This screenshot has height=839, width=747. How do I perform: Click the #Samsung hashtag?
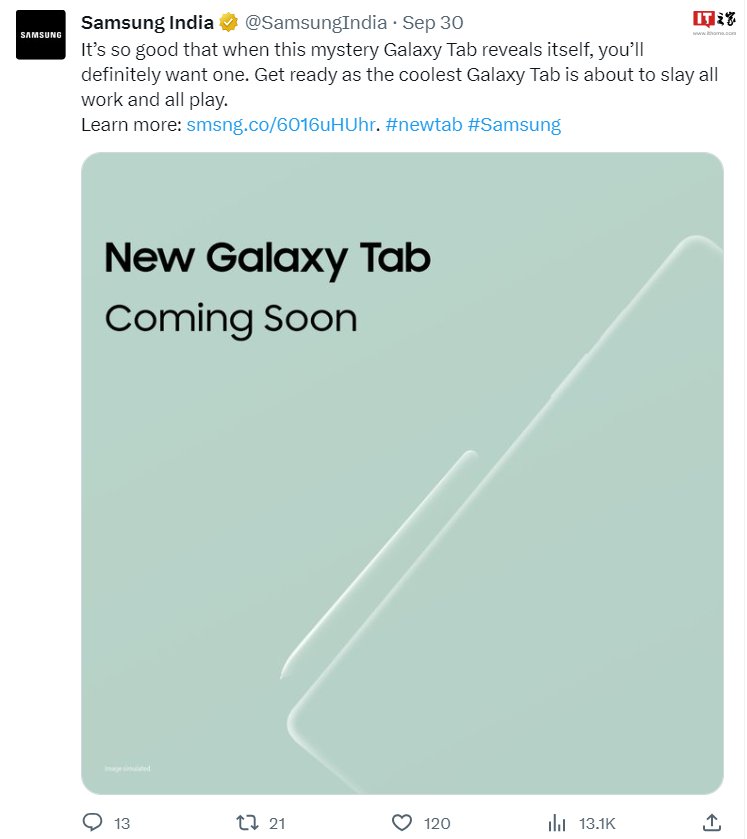click(x=514, y=125)
